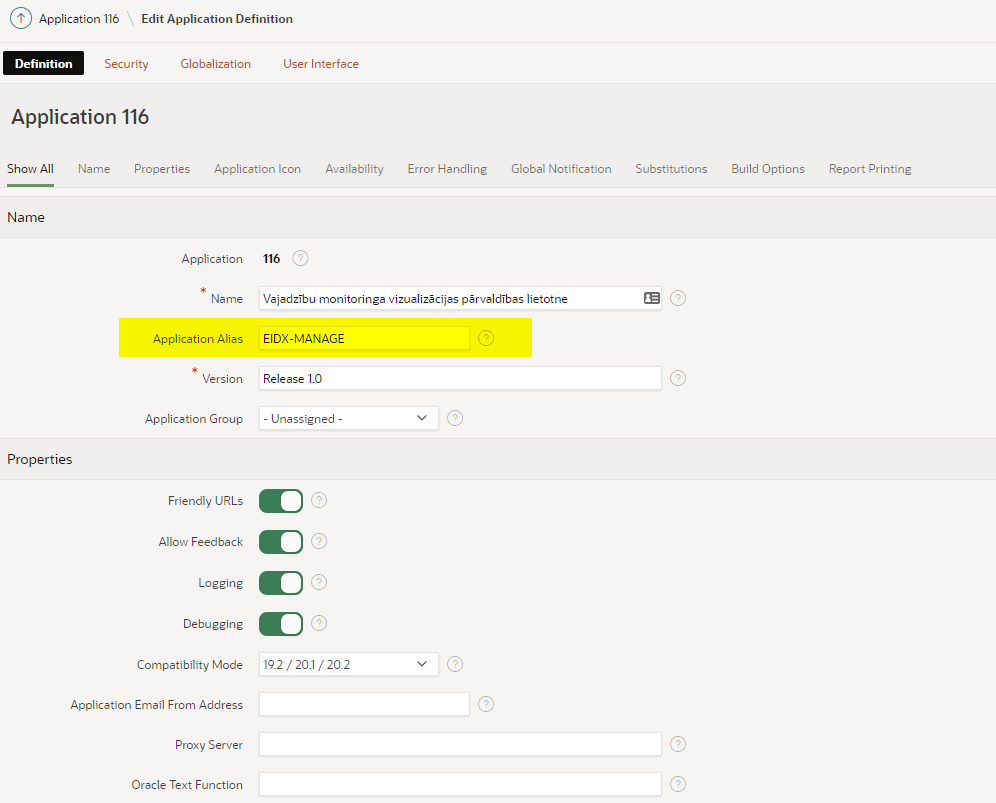Open the User Interface tab
996x803 pixels.
point(320,64)
